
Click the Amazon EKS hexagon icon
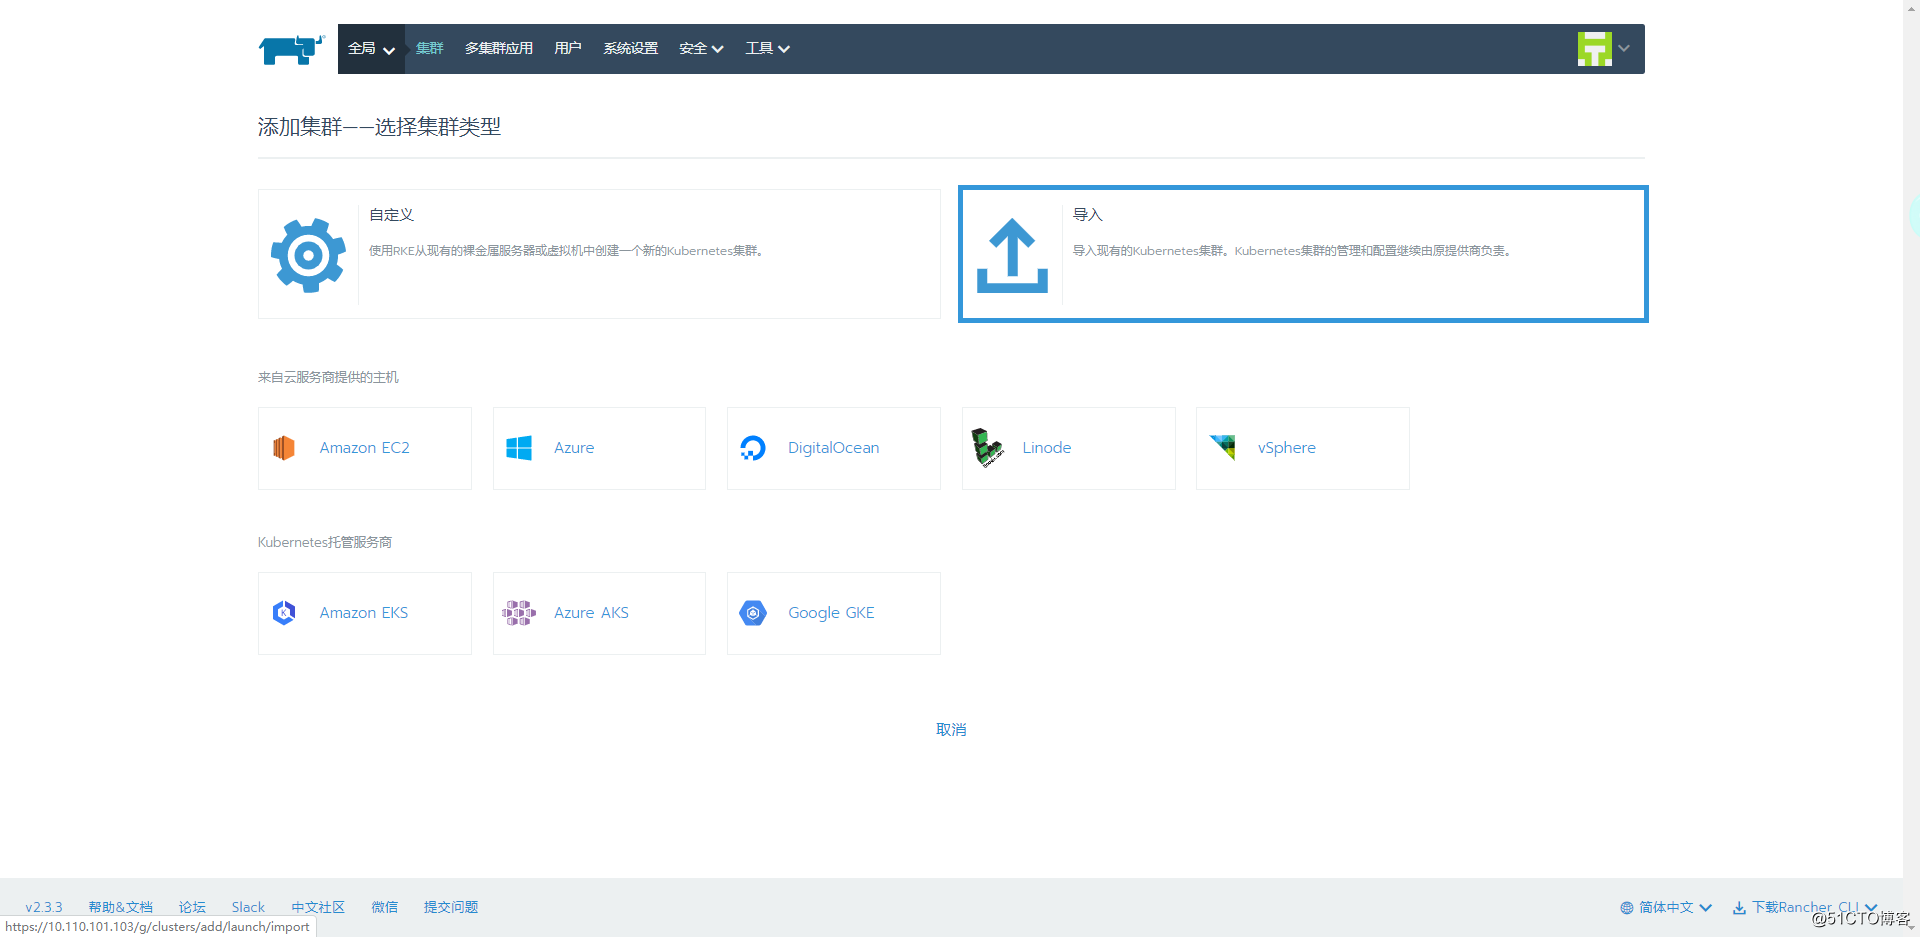(284, 613)
